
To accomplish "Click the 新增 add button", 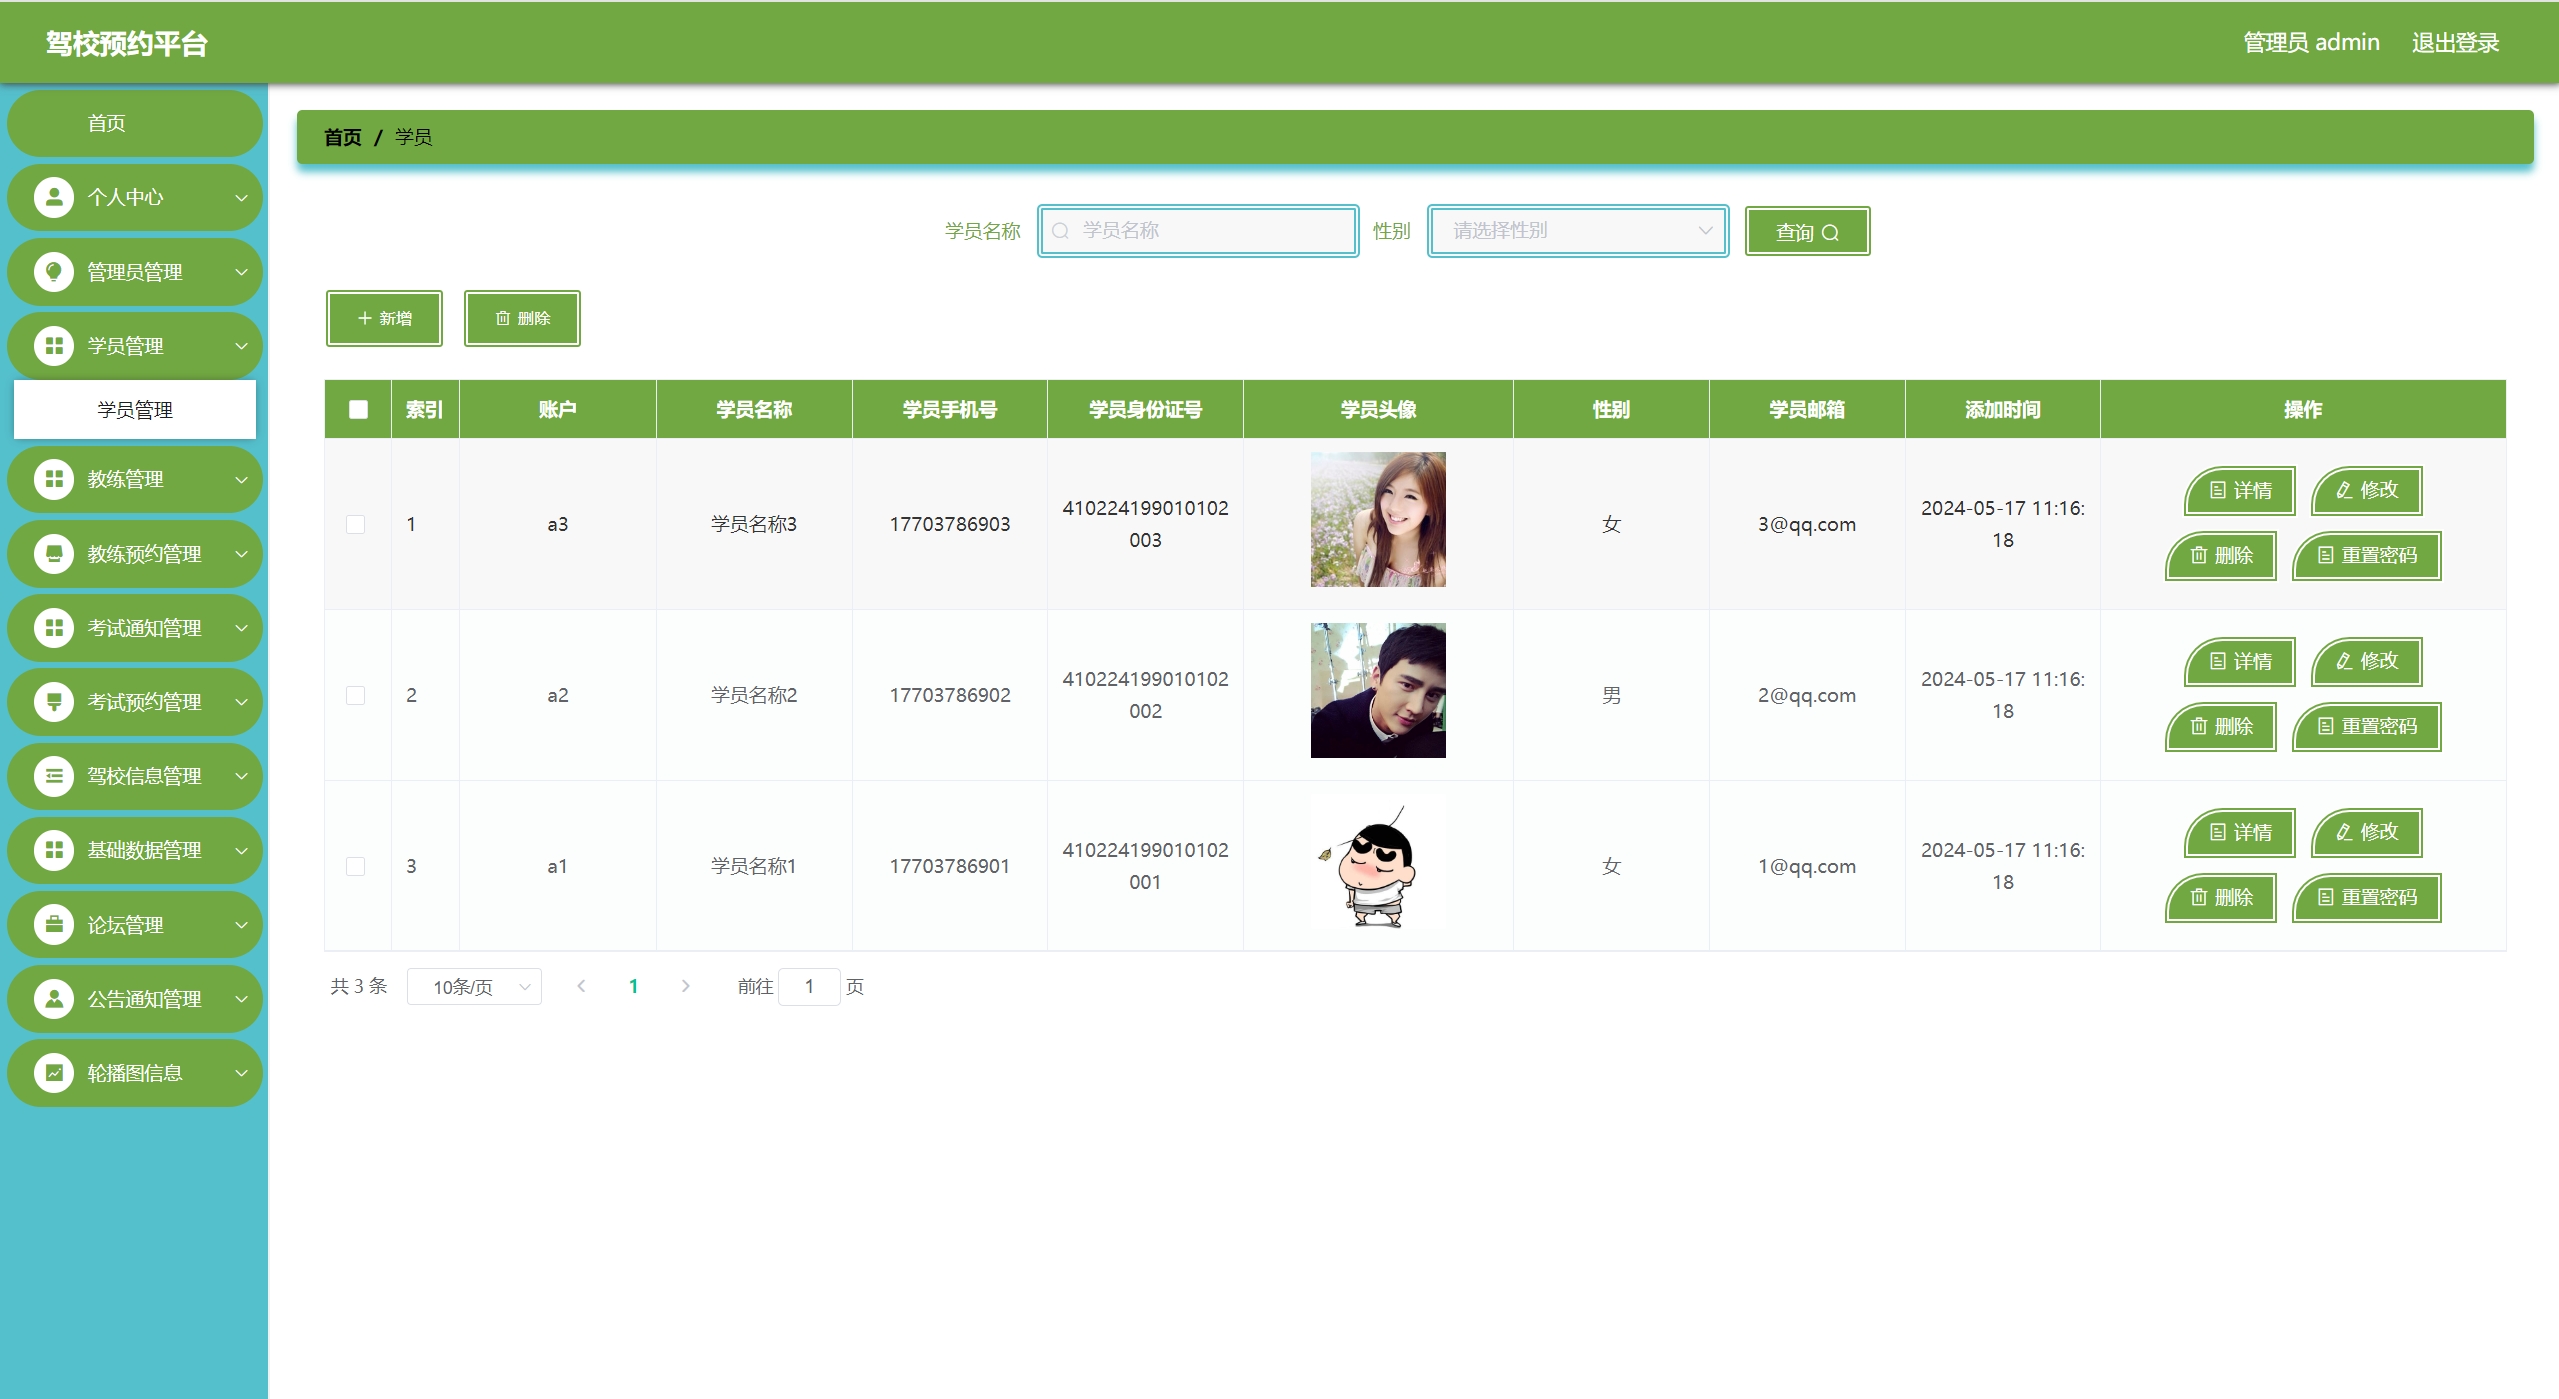I will (x=384, y=318).
